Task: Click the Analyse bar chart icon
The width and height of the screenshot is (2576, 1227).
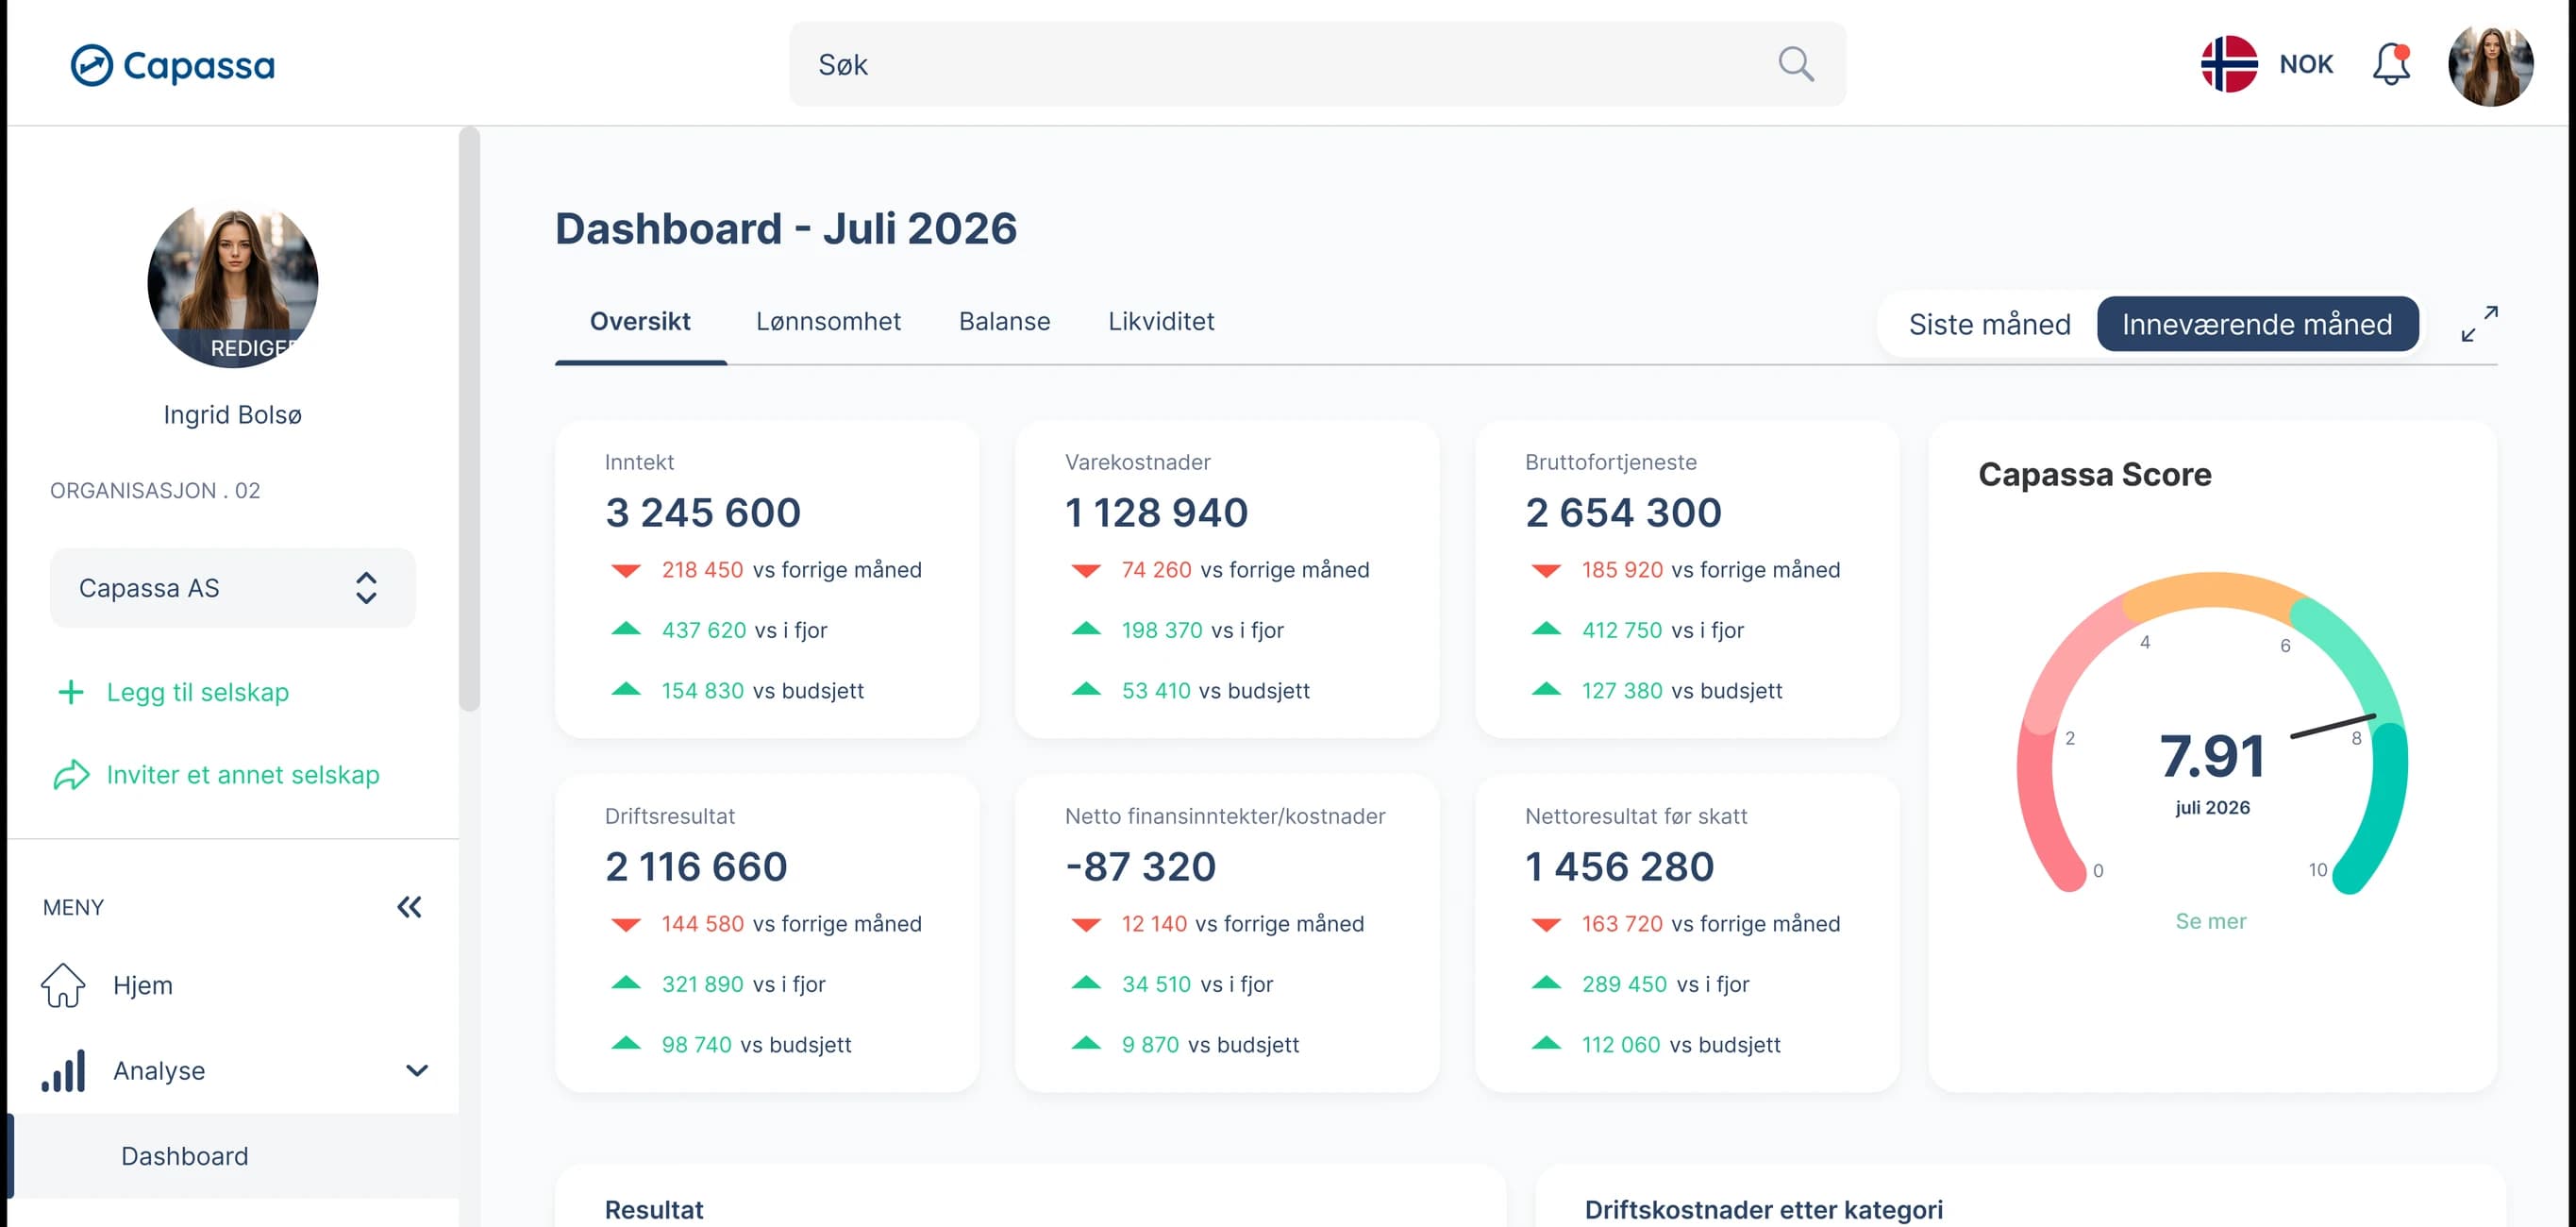Action: coord(63,1070)
